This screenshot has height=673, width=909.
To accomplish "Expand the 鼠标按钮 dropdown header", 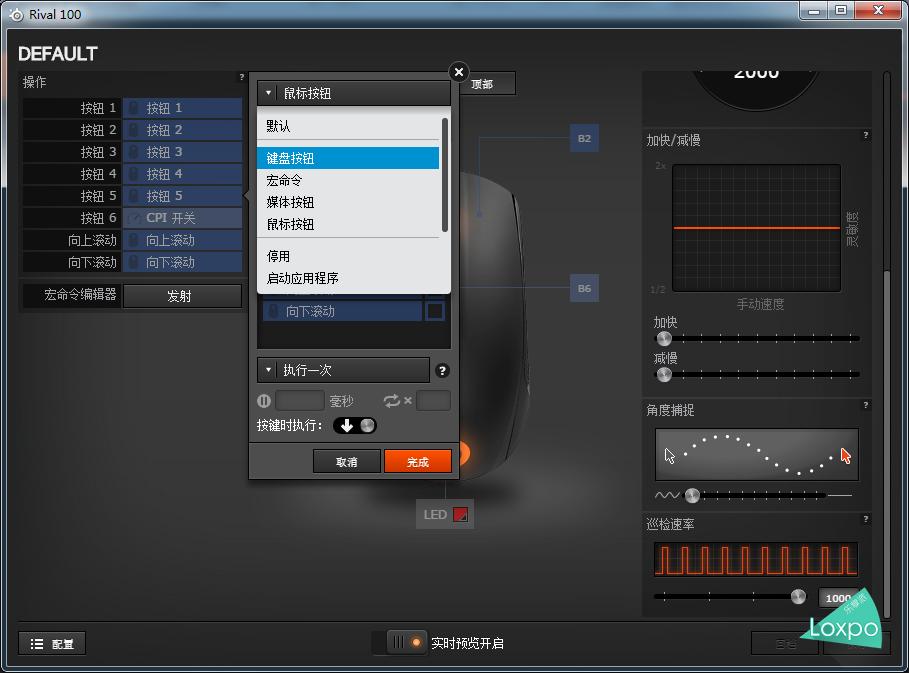I will click(x=353, y=93).
